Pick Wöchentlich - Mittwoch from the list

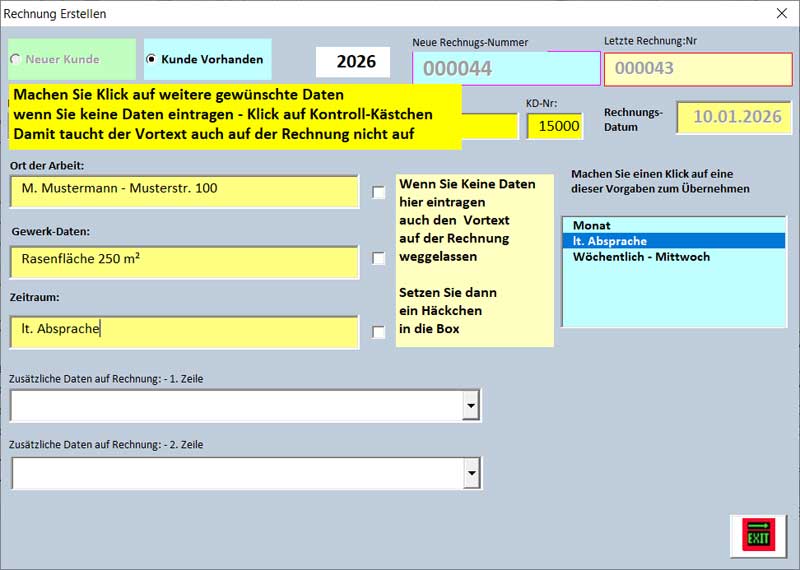coord(640,257)
